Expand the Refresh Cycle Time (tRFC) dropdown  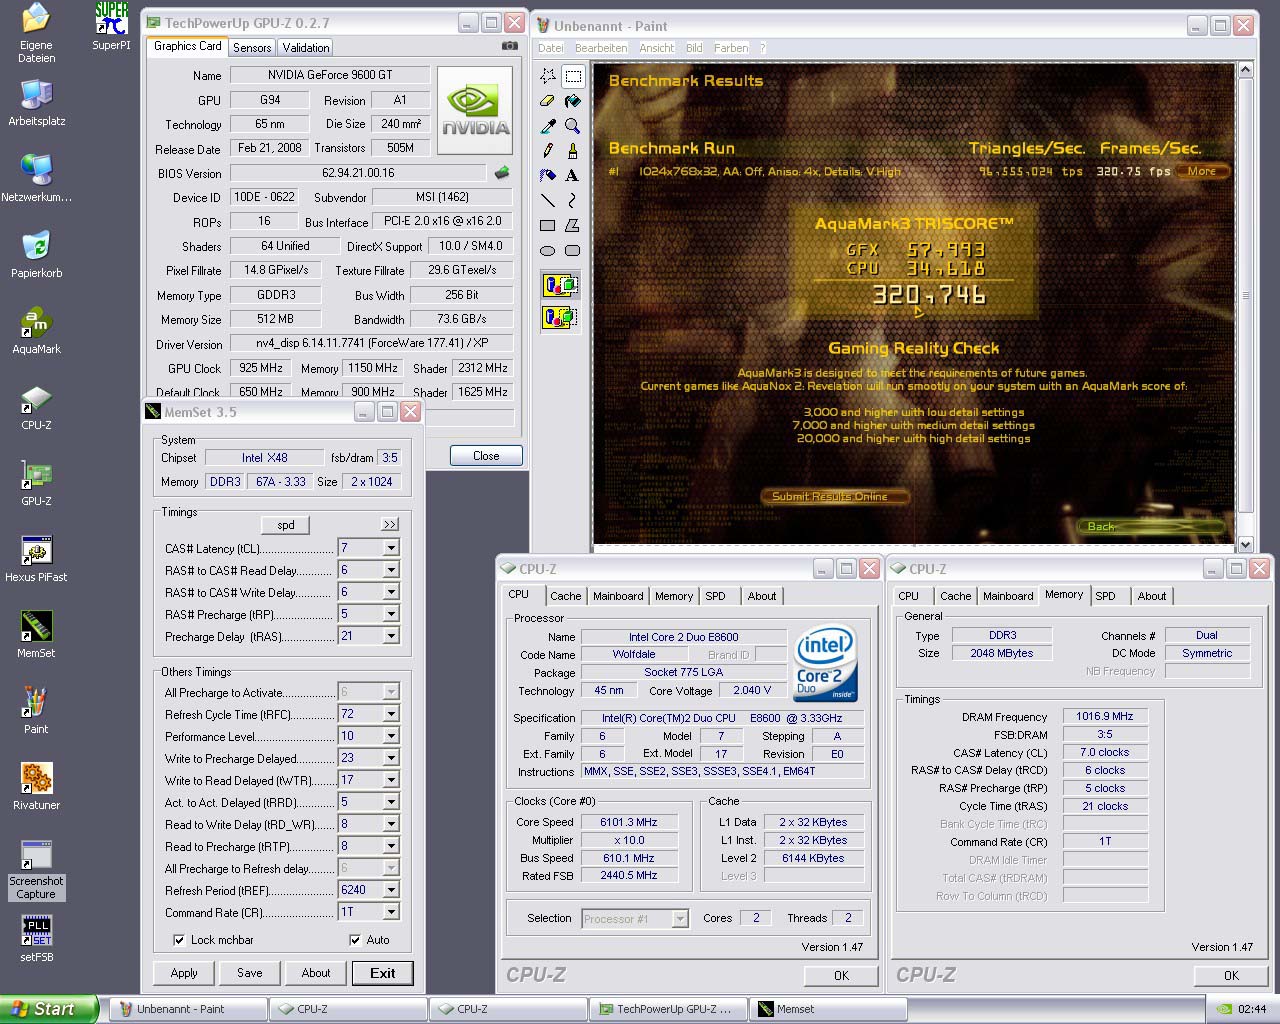[x=391, y=714]
